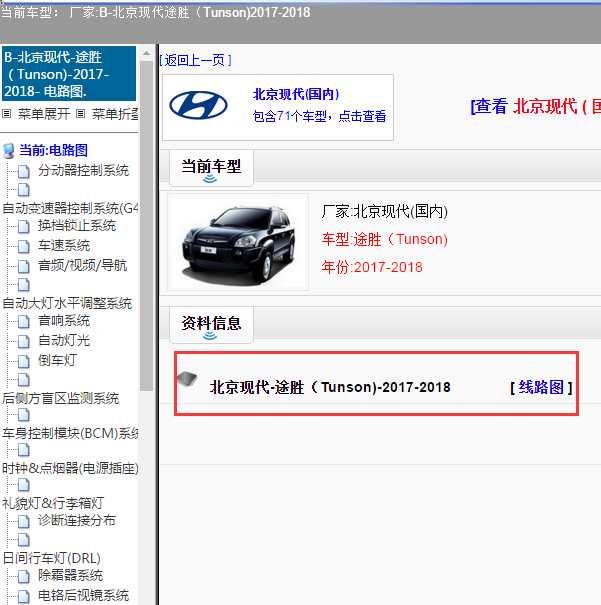The width and height of the screenshot is (601, 605).
Task: Click B-北京现代-途胜 电路图 sidebar title
Action: (x=69, y=74)
